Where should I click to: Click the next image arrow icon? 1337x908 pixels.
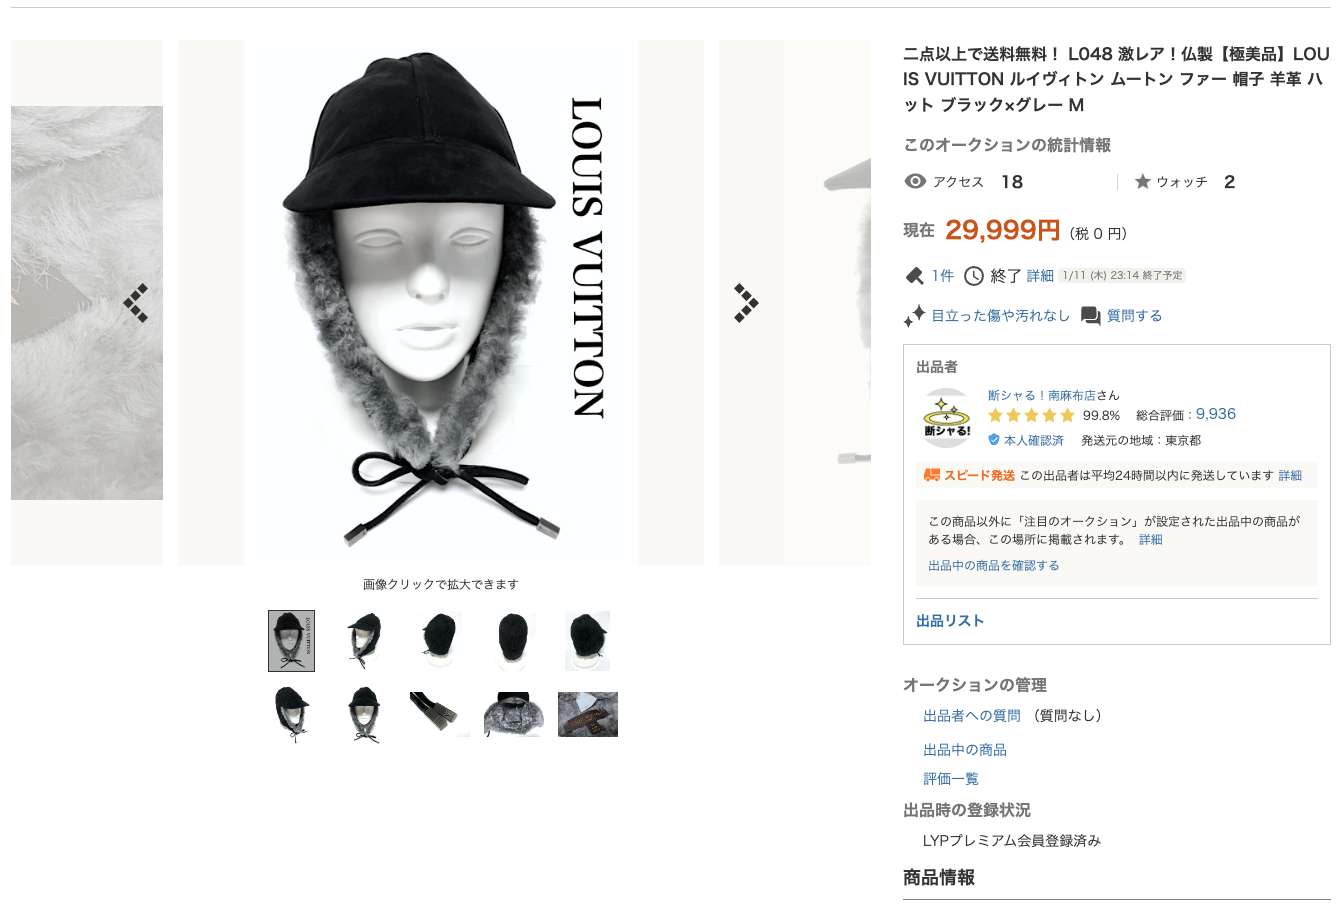click(x=746, y=303)
